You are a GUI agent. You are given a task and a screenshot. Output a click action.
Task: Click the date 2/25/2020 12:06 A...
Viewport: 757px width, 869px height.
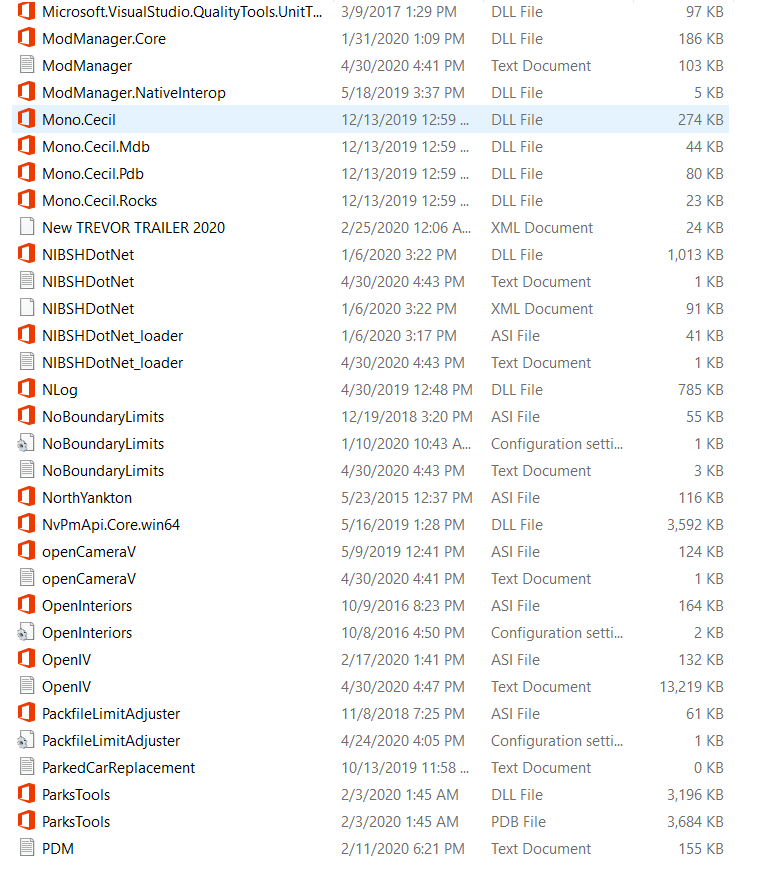pos(406,227)
